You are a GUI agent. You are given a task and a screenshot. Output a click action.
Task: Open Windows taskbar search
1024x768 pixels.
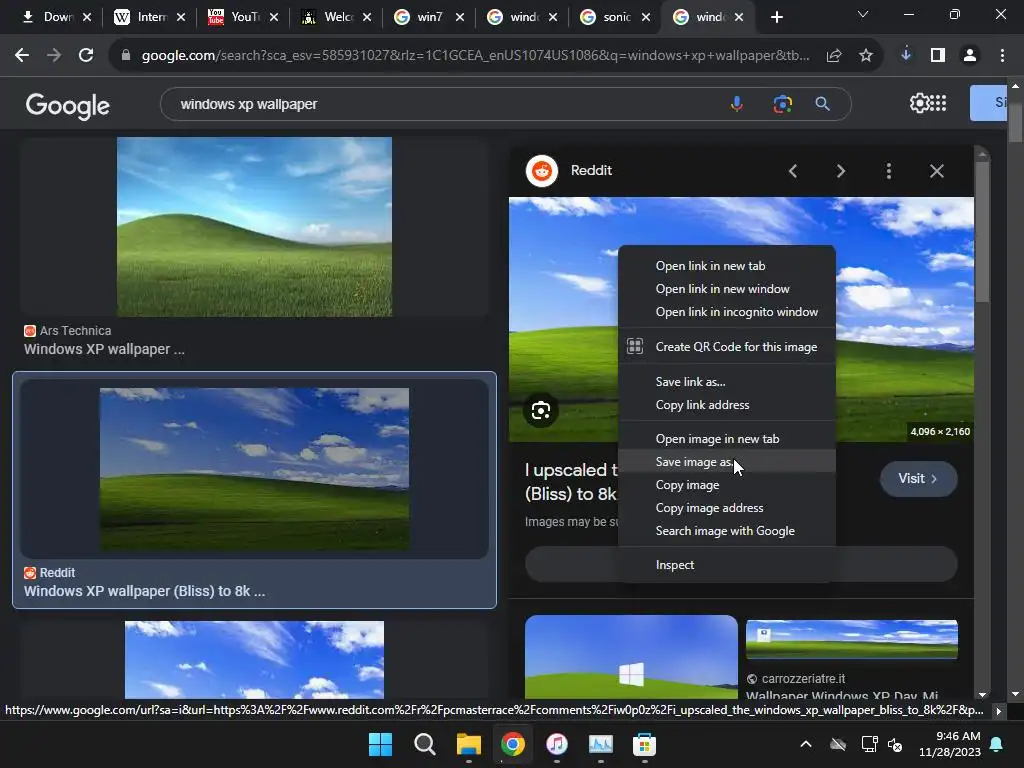[x=424, y=744]
